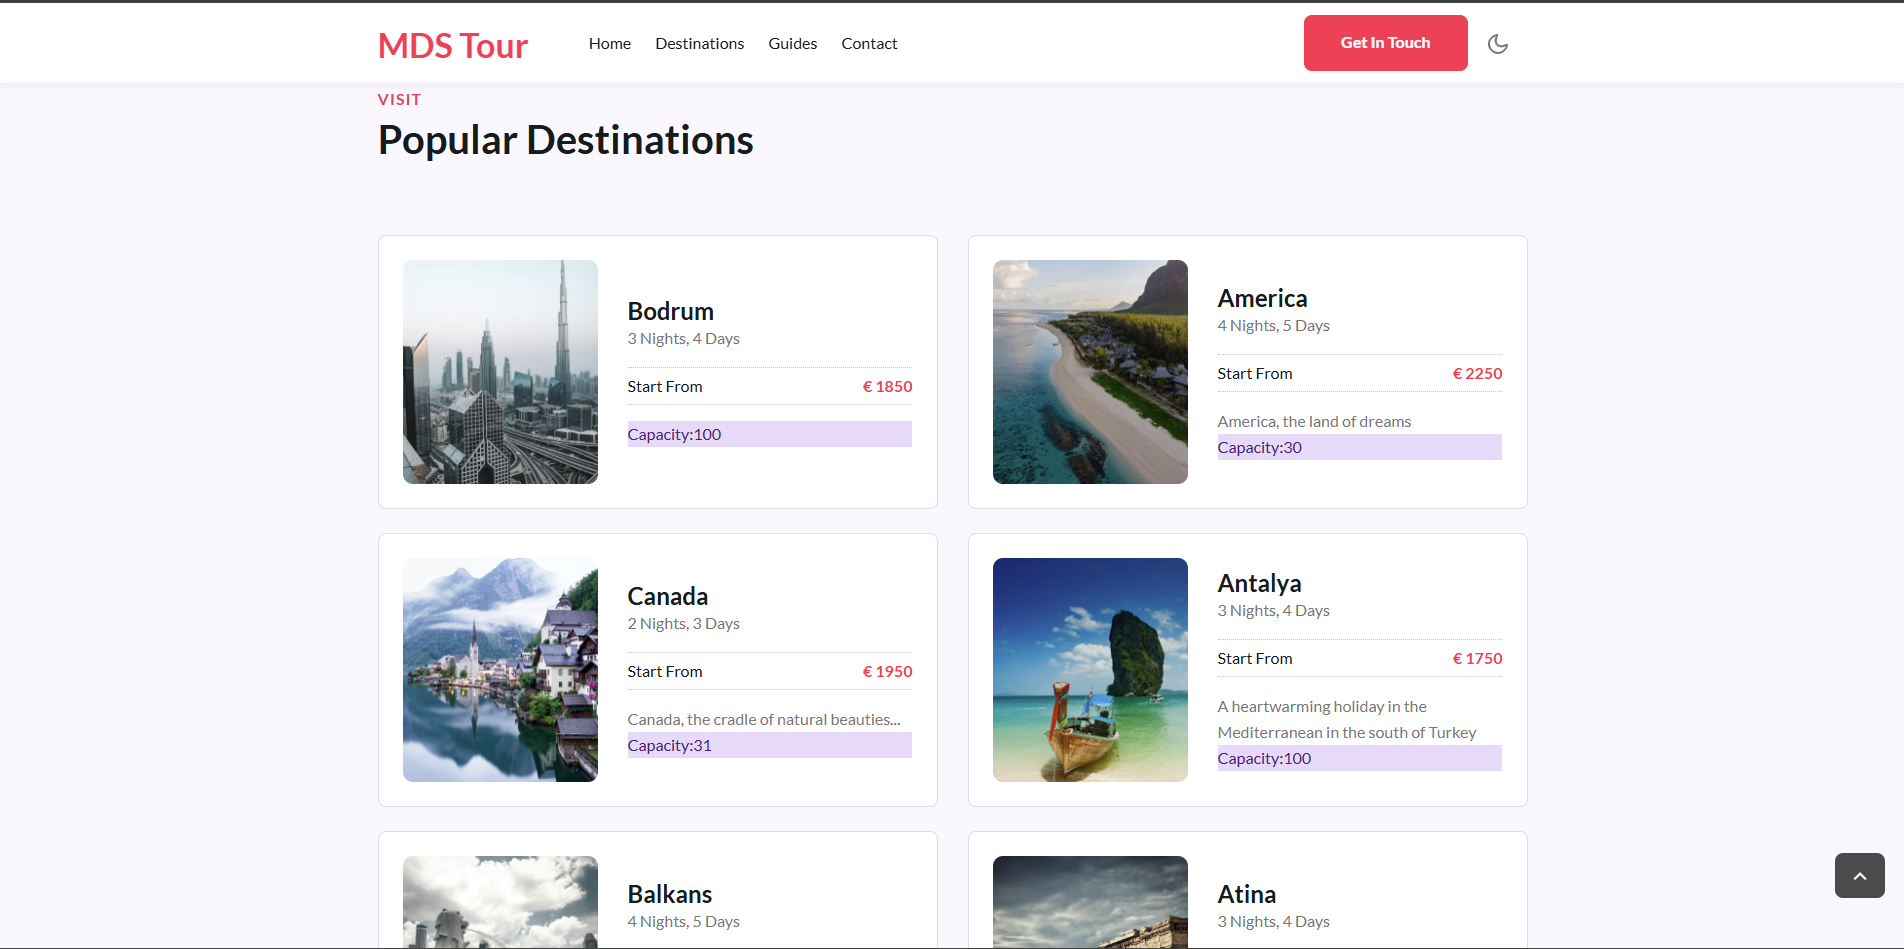Click '4 Nights, 5 Days' under America
This screenshot has height=949, width=1904.
click(x=1274, y=325)
